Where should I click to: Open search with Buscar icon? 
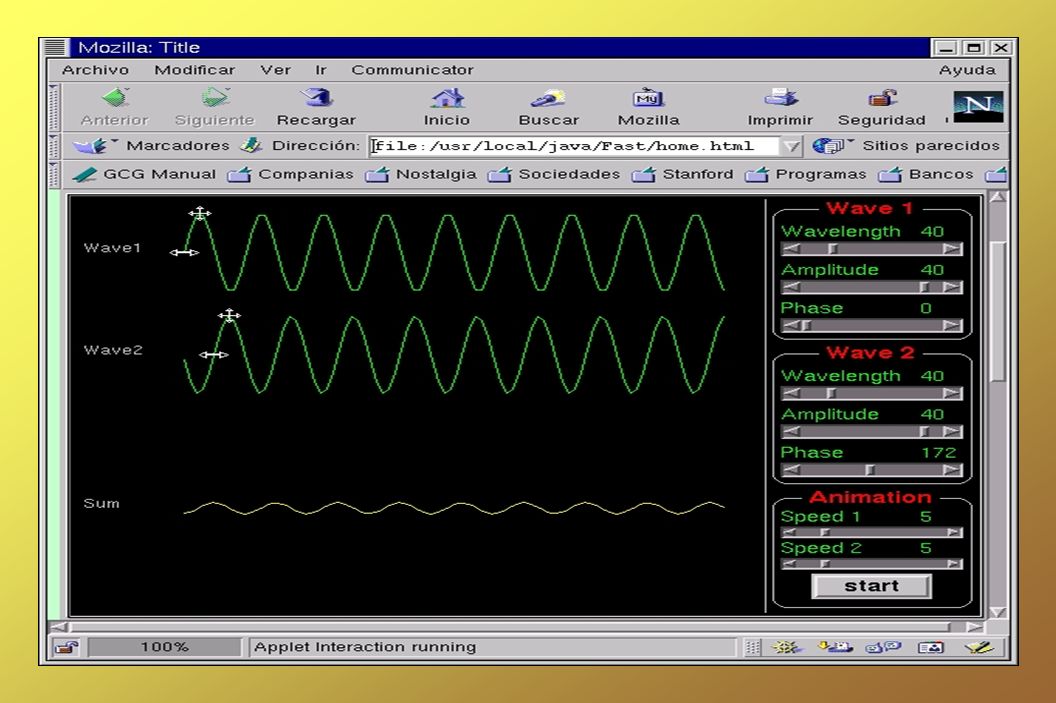point(548,108)
